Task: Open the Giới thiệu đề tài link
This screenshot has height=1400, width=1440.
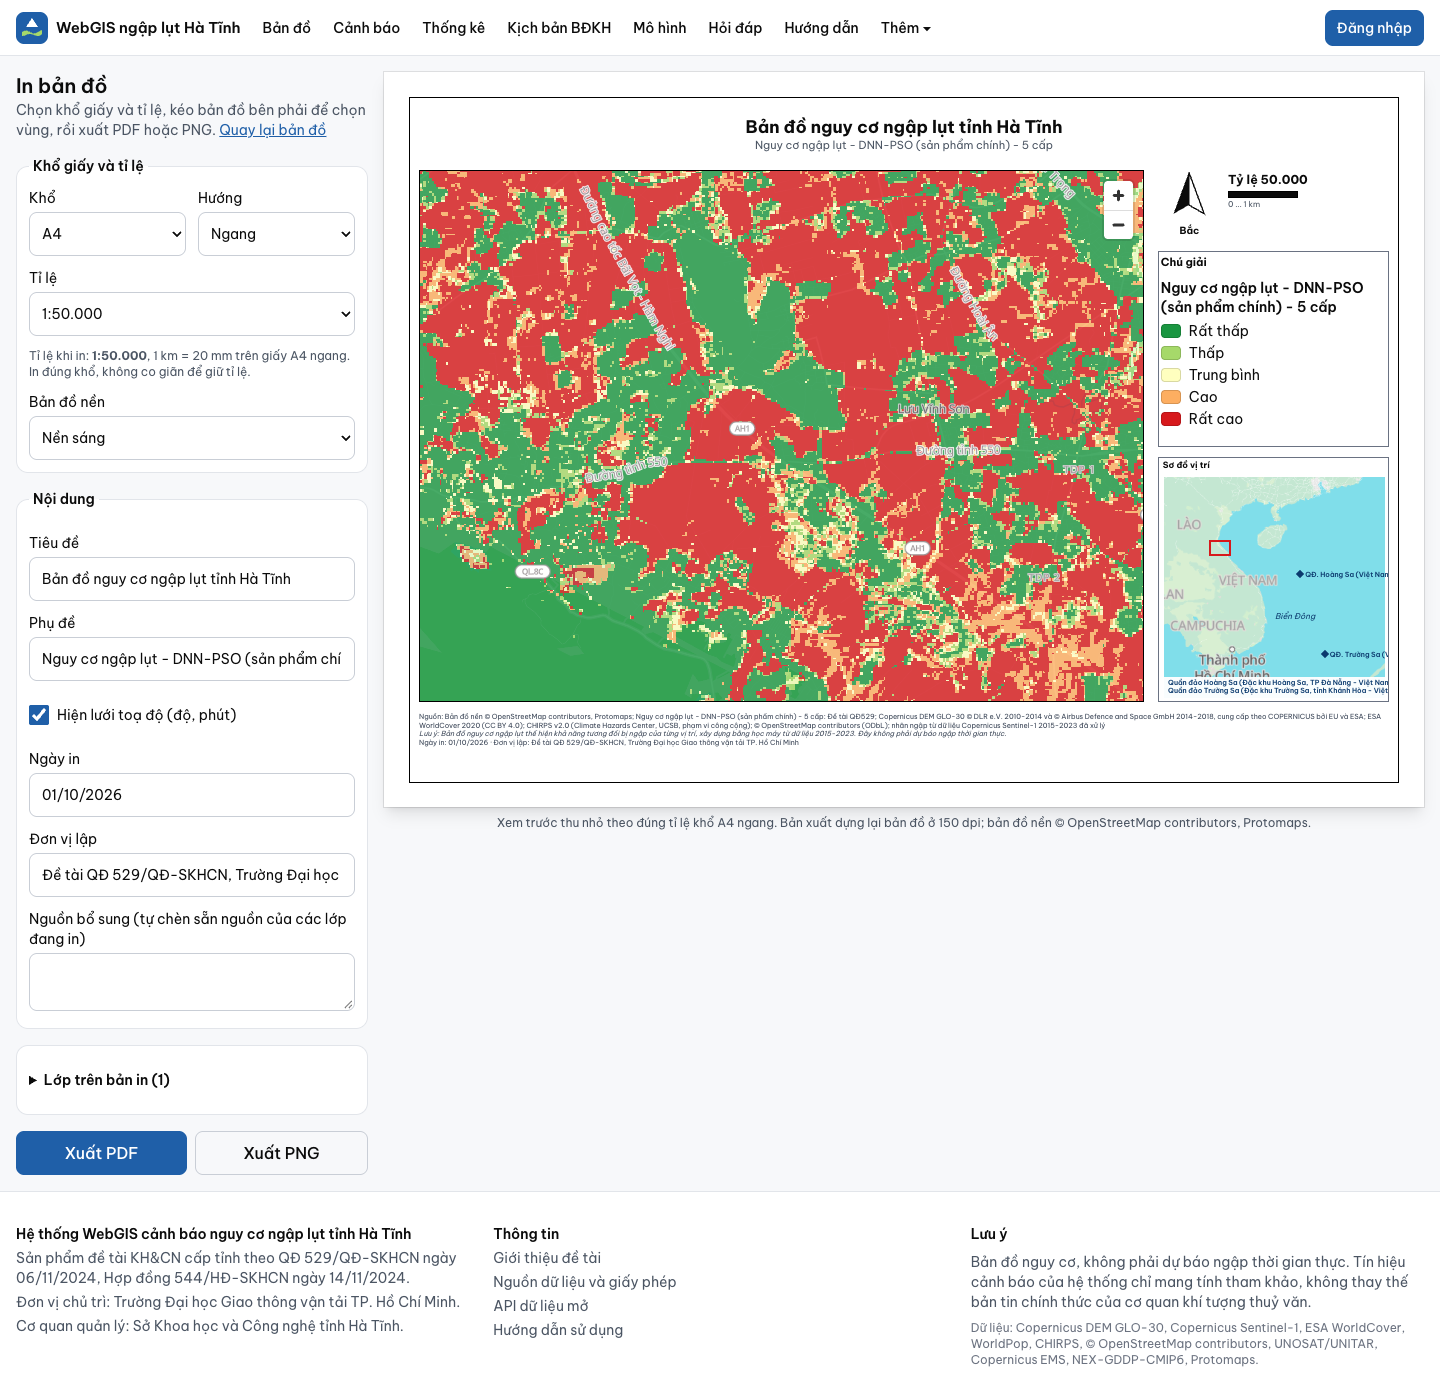Action: tap(547, 1258)
